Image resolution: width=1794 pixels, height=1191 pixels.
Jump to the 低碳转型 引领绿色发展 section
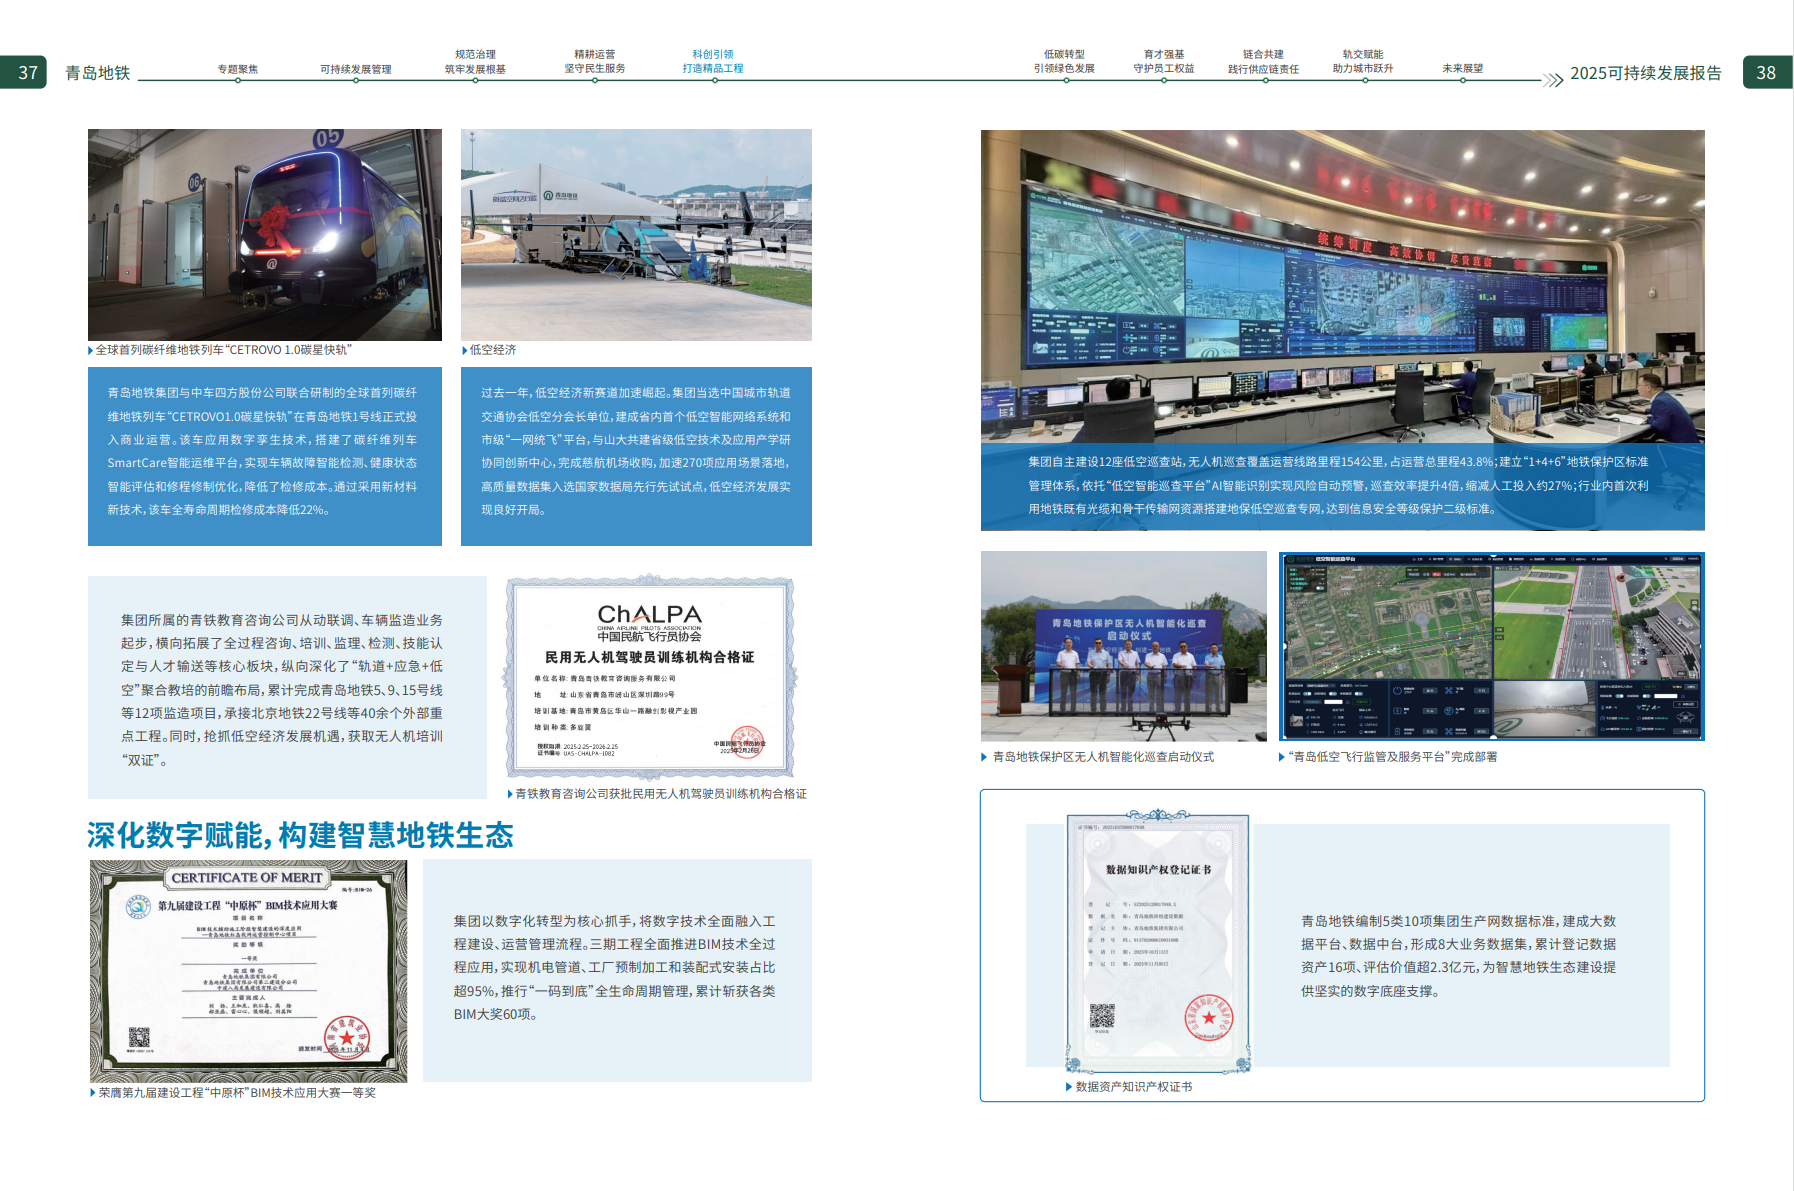pos(1064,62)
